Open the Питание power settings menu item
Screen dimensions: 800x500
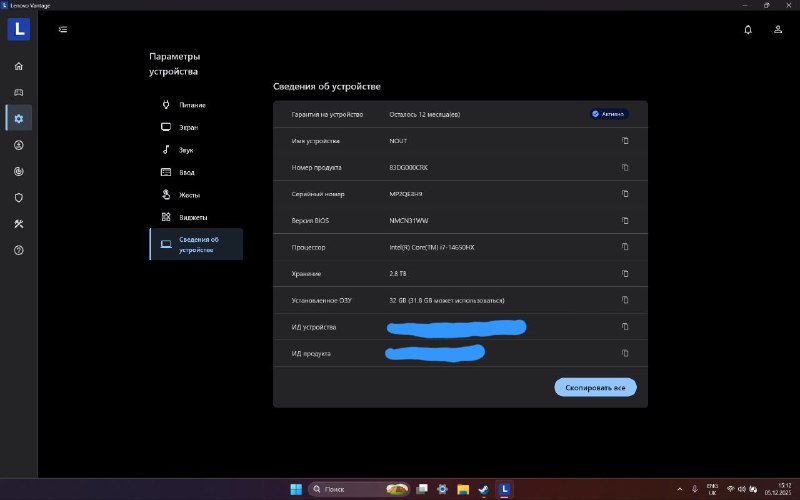196,105
